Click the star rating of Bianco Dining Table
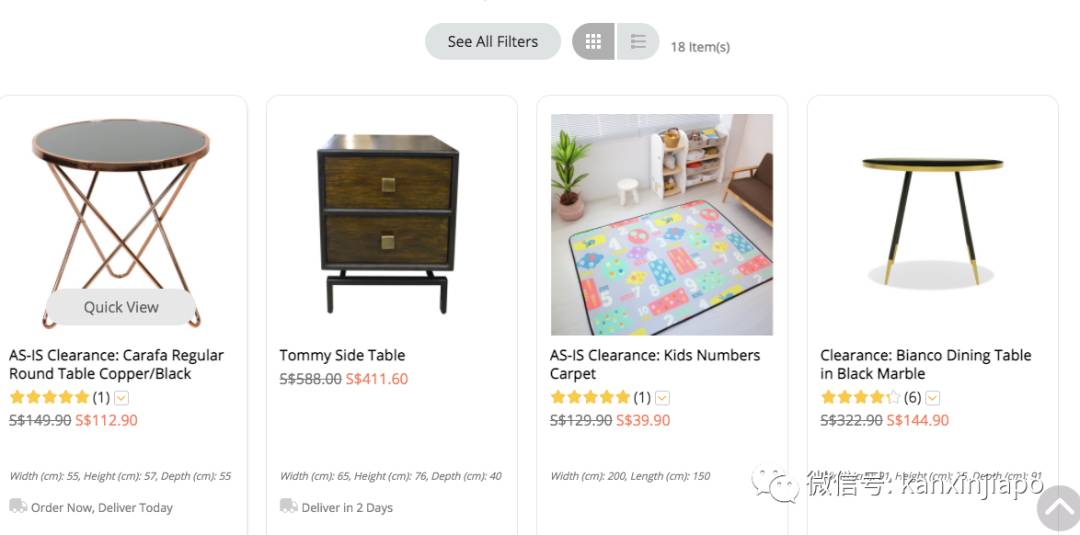This screenshot has height=535, width=1080. coord(860,398)
